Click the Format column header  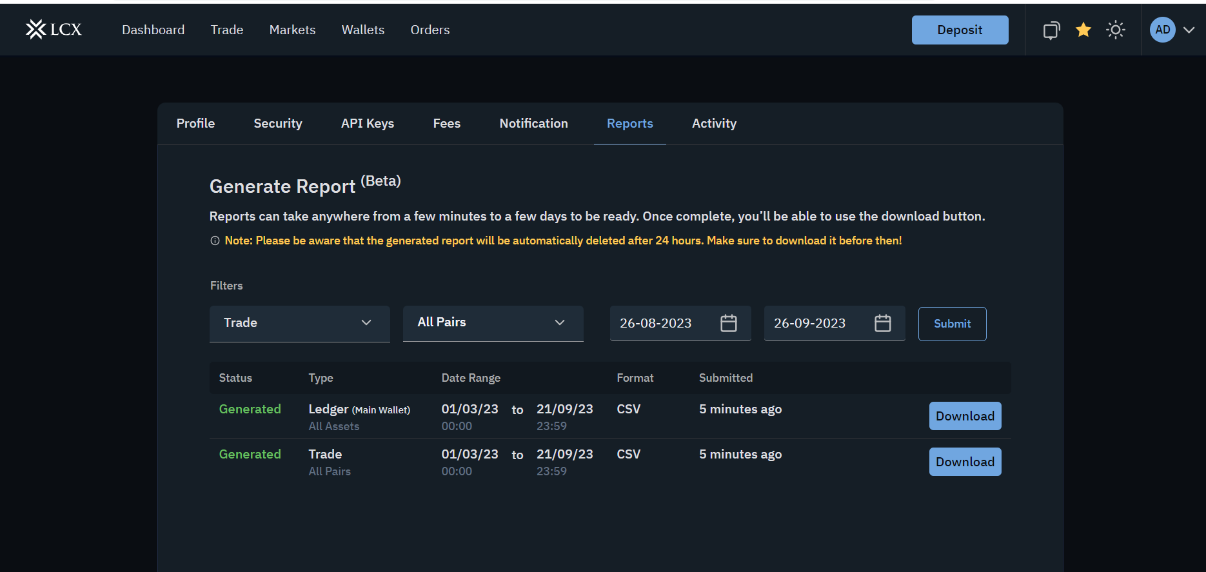[x=635, y=378]
